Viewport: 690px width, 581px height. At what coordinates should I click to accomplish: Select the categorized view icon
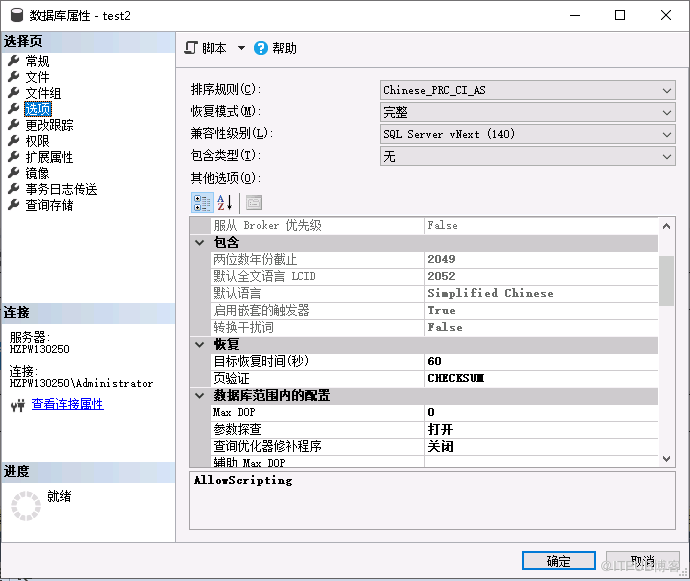pyautogui.click(x=201, y=202)
